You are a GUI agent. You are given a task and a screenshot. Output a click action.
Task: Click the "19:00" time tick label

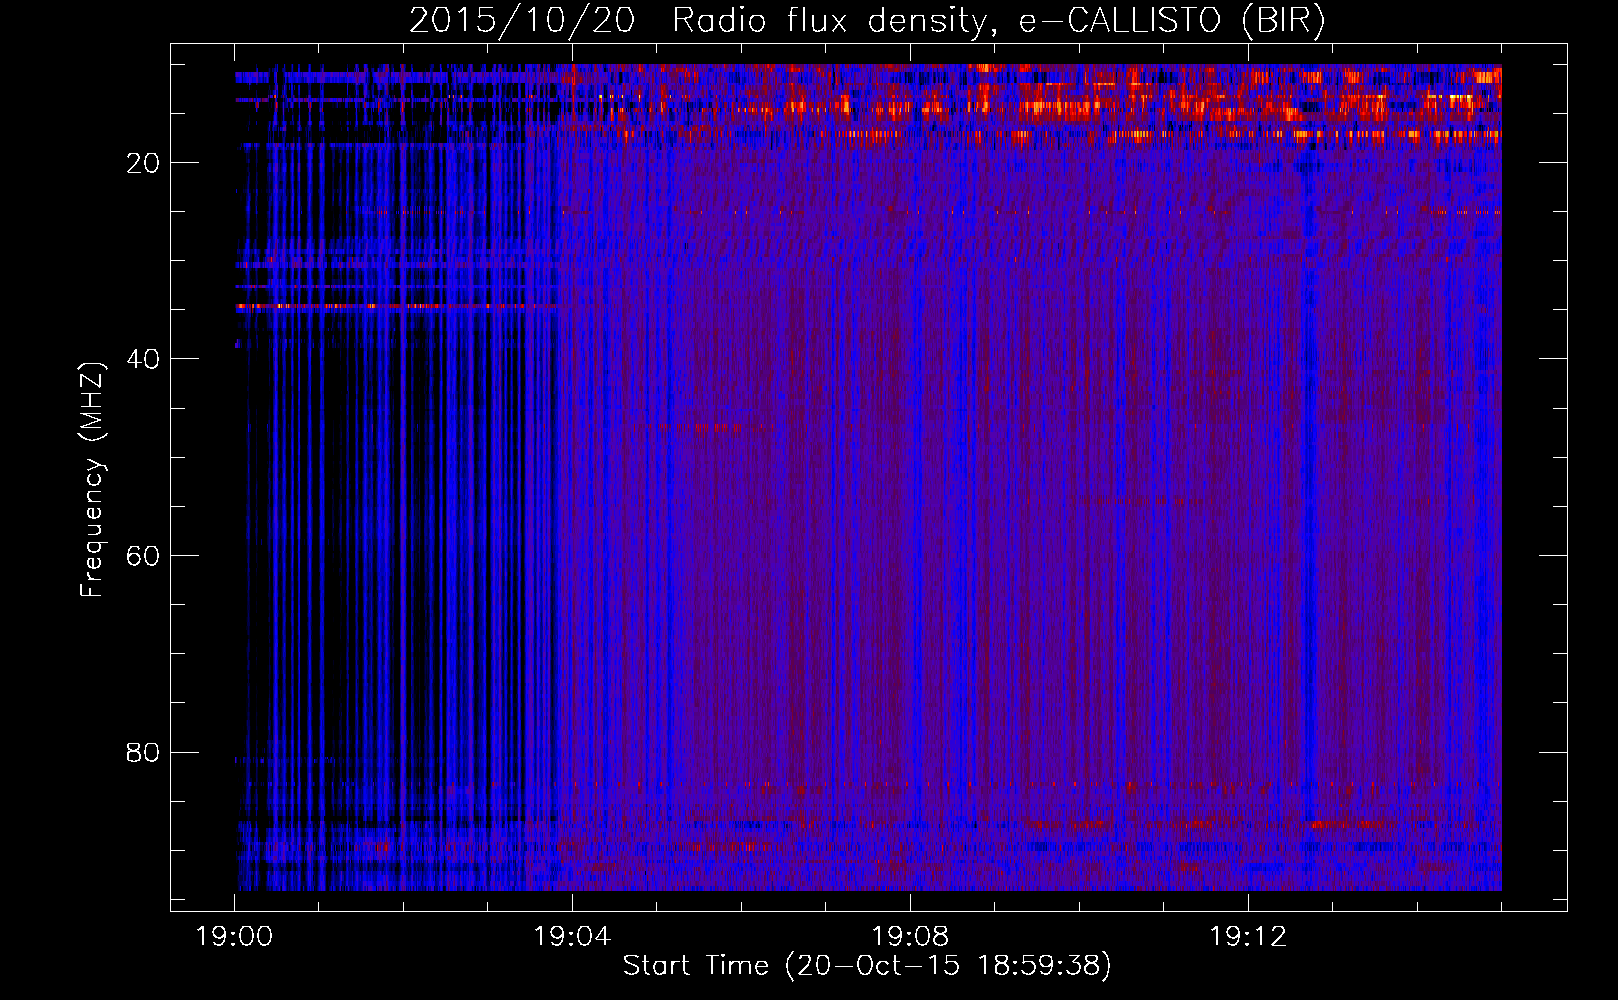(235, 937)
